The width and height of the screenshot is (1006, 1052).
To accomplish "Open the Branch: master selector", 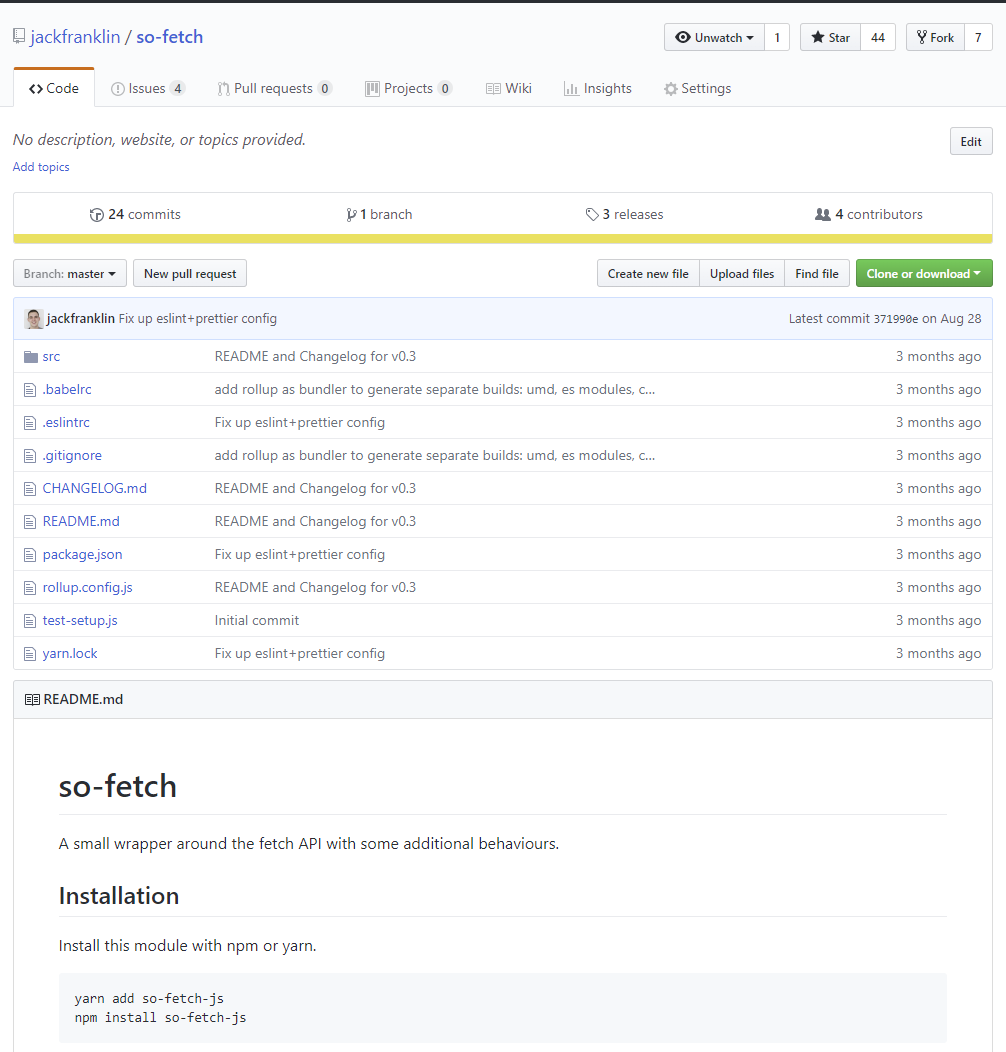I will point(70,274).
